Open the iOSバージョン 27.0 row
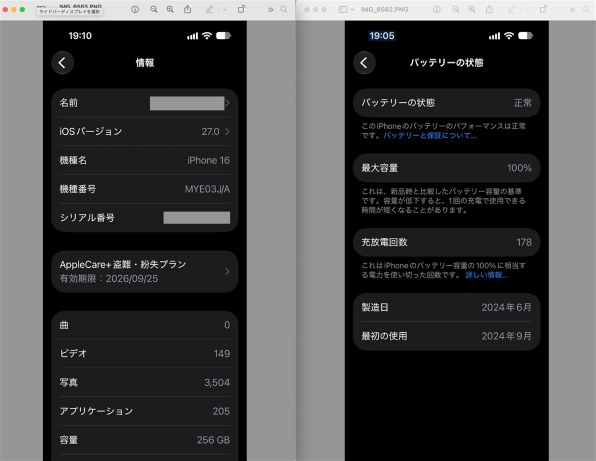Image resolution: width=596 pixels, height=461 pixels. tap(145, 131)
